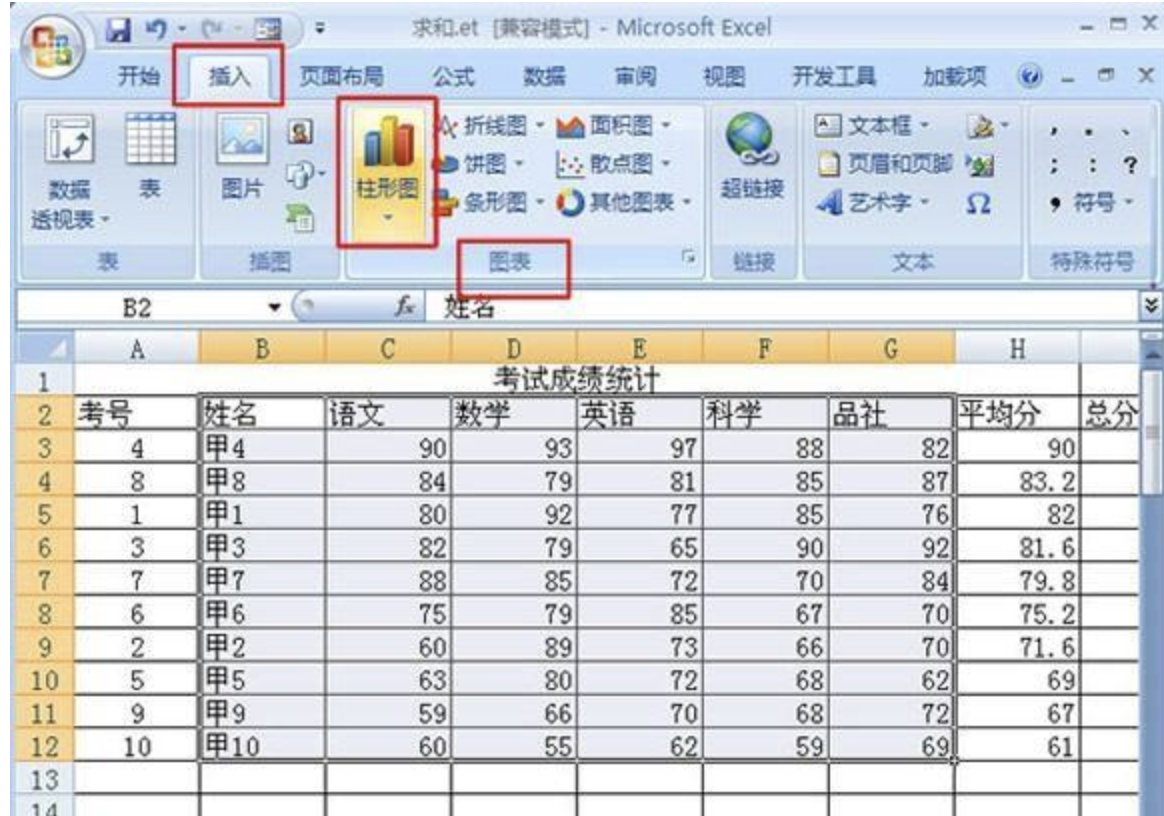Insert a PivotTable (数据透视表)

pyautogui.click(x=70, y=172)
